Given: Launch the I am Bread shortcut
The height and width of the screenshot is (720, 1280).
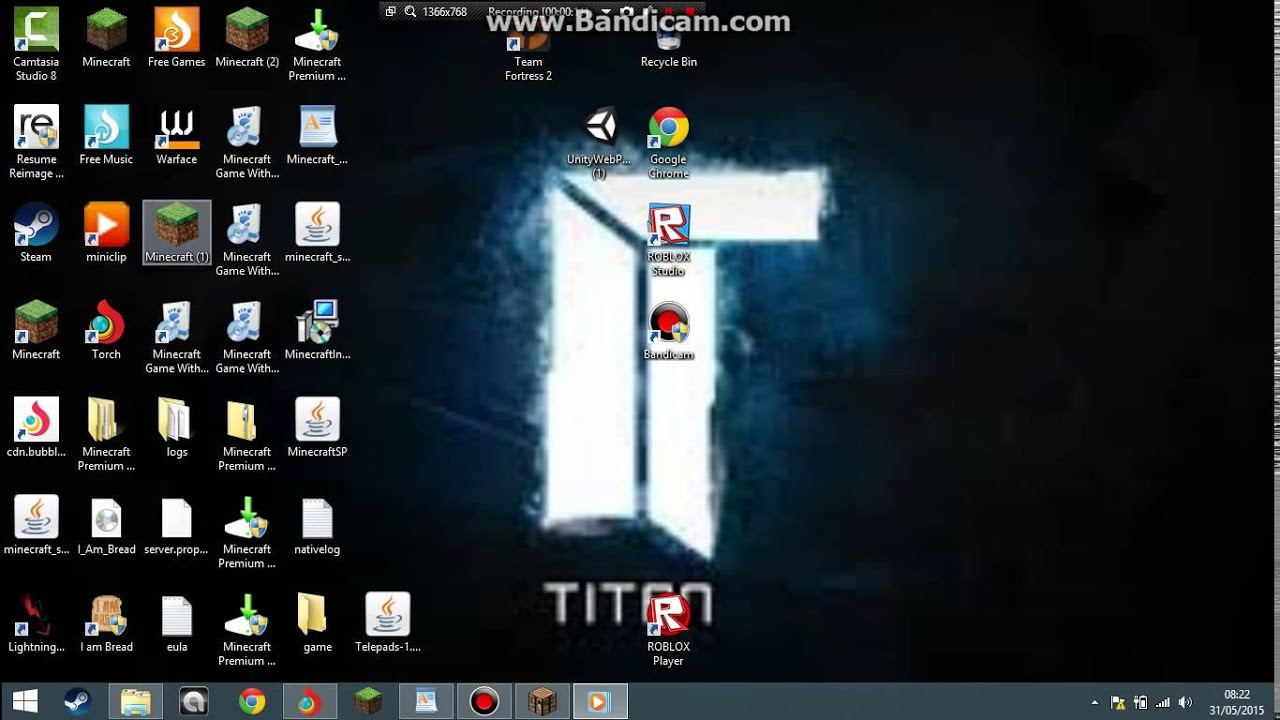Looking at the screenshot, I should [106, 623].
